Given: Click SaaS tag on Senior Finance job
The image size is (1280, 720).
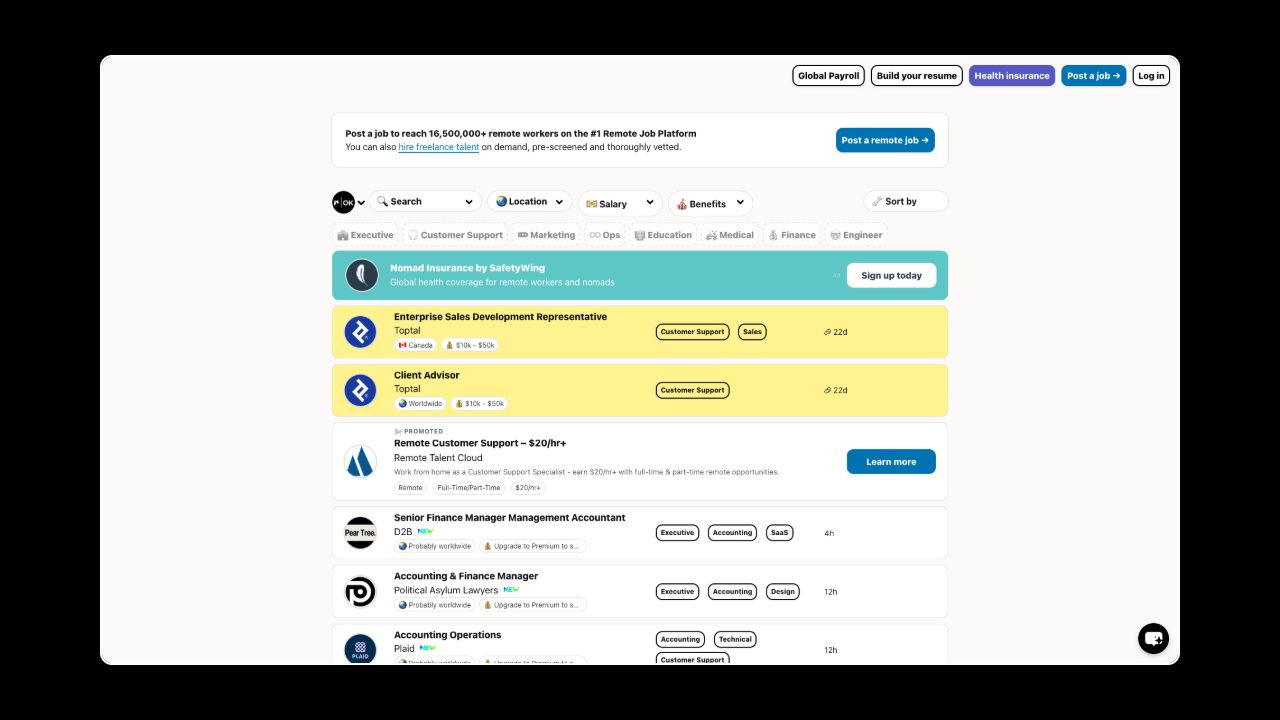Looking at the screenshot, I should [780, 533].
